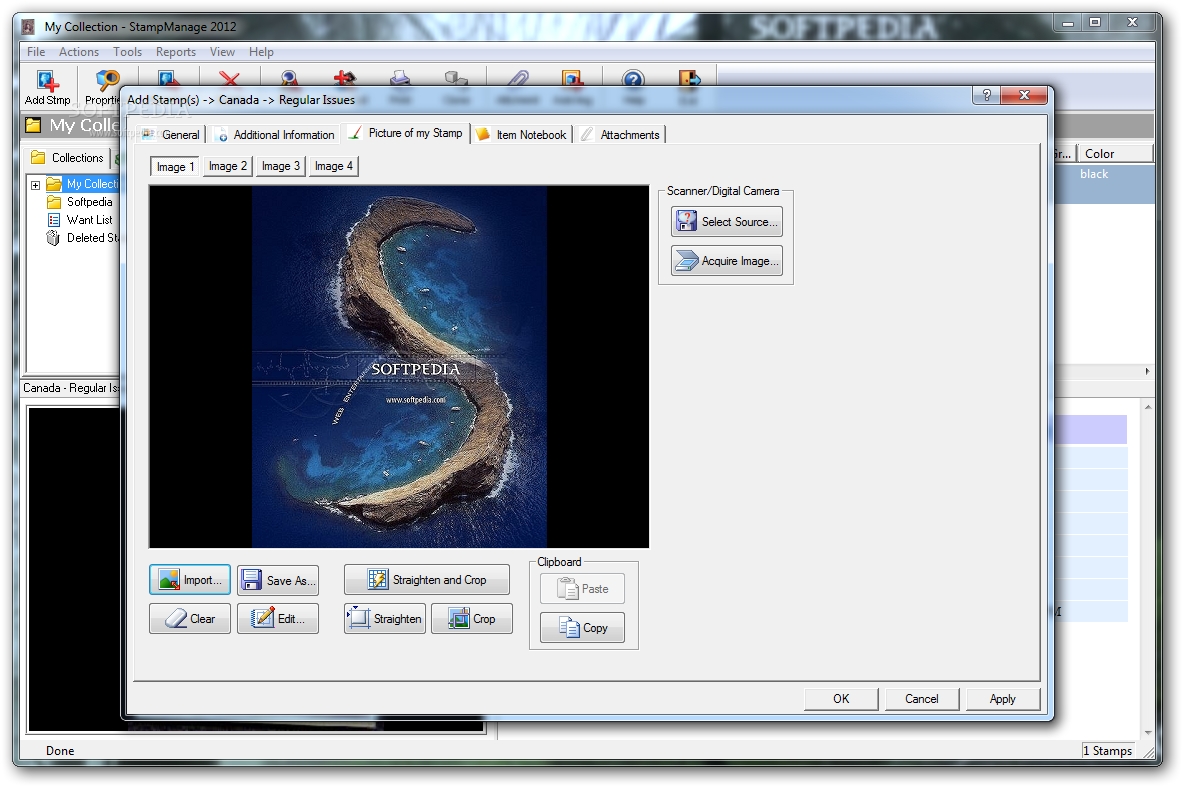Open the File menu

(x=35, y=51)
